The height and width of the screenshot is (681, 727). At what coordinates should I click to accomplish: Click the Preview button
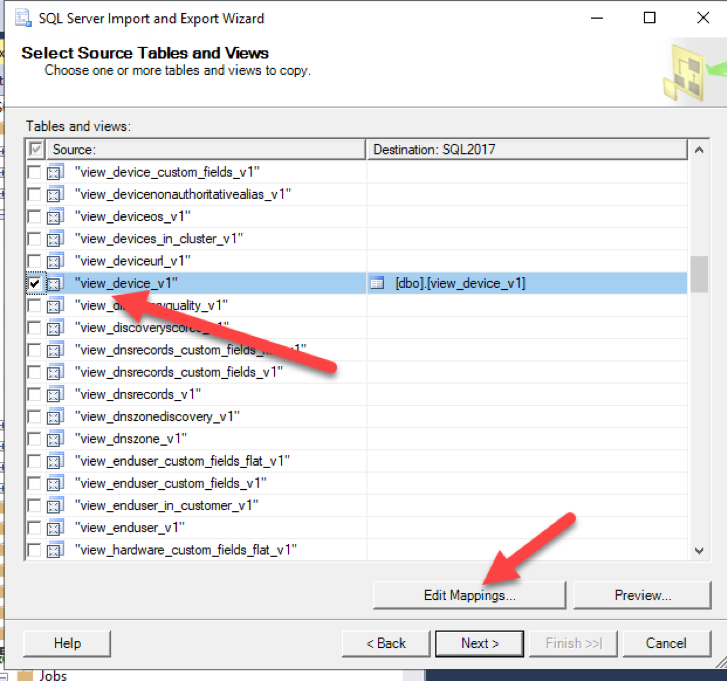[643, 594]
